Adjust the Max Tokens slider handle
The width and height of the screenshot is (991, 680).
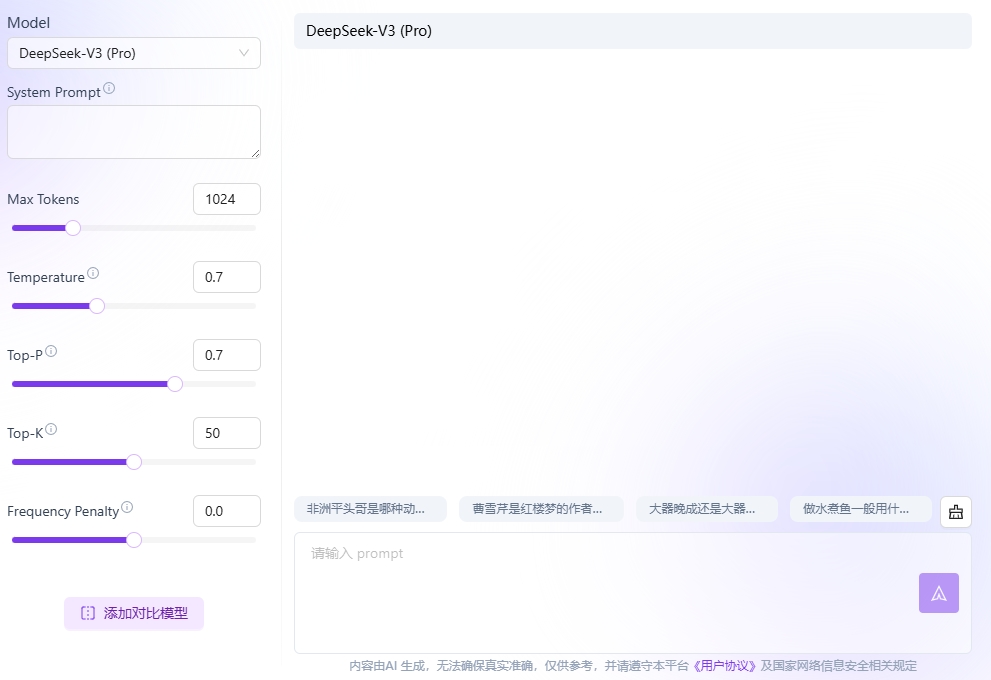[x=73, y=228]
